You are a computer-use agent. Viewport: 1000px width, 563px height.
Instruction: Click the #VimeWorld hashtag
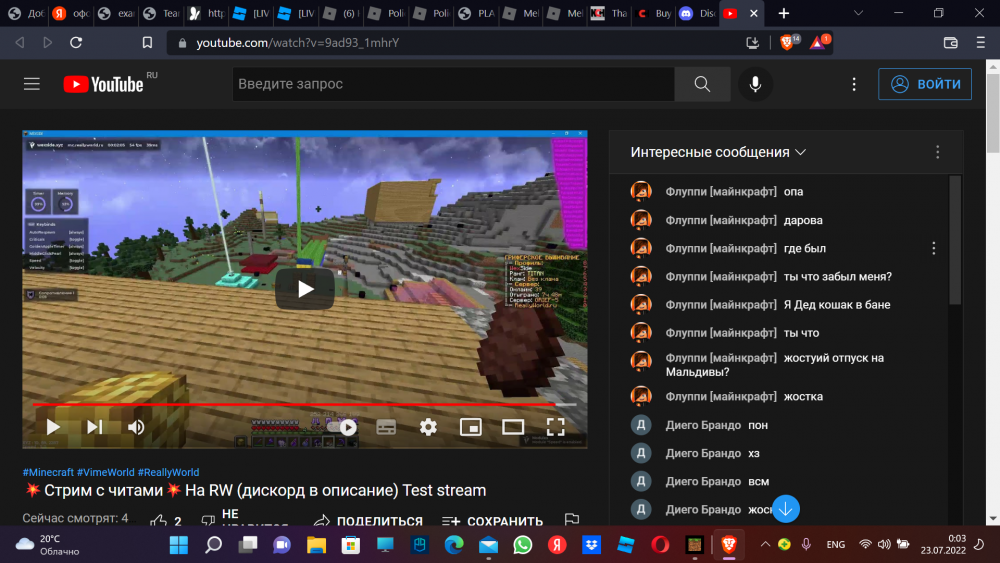pos(106,472)
